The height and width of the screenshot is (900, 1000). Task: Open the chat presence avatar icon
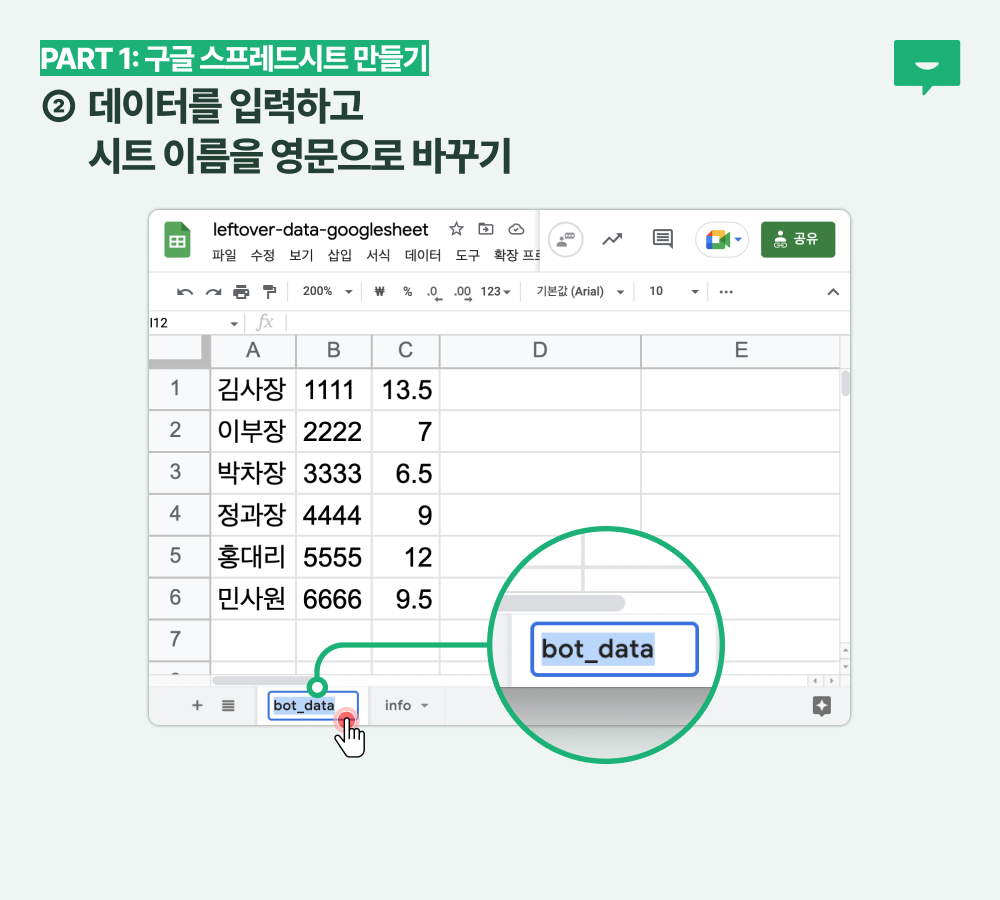(x=566, y=240)
